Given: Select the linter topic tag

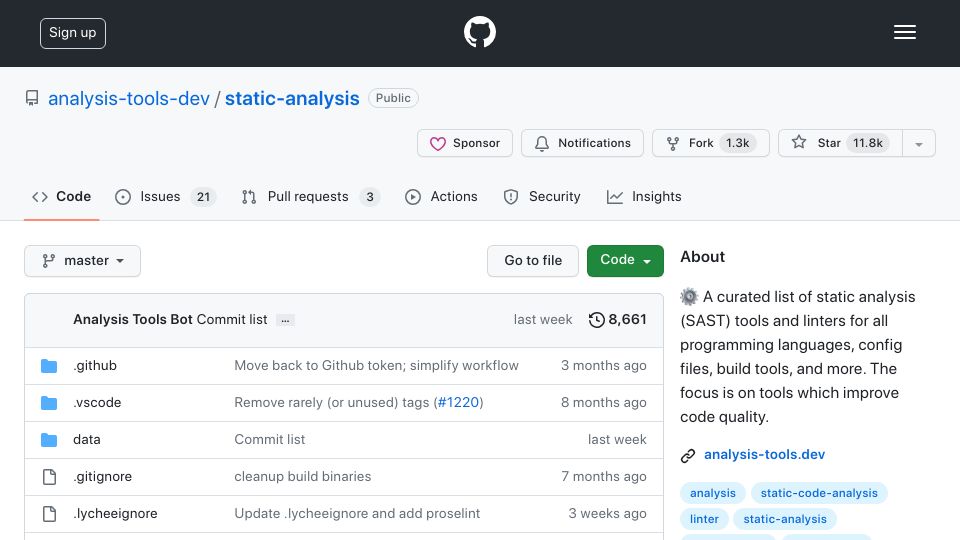Looking at the screenshot, I should pyautogui.click(x=704, y=519).
